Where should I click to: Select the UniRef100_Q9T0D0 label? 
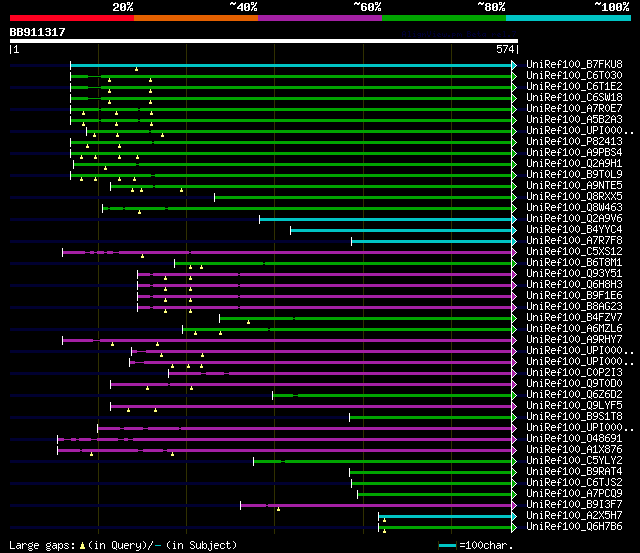(574, 384)
